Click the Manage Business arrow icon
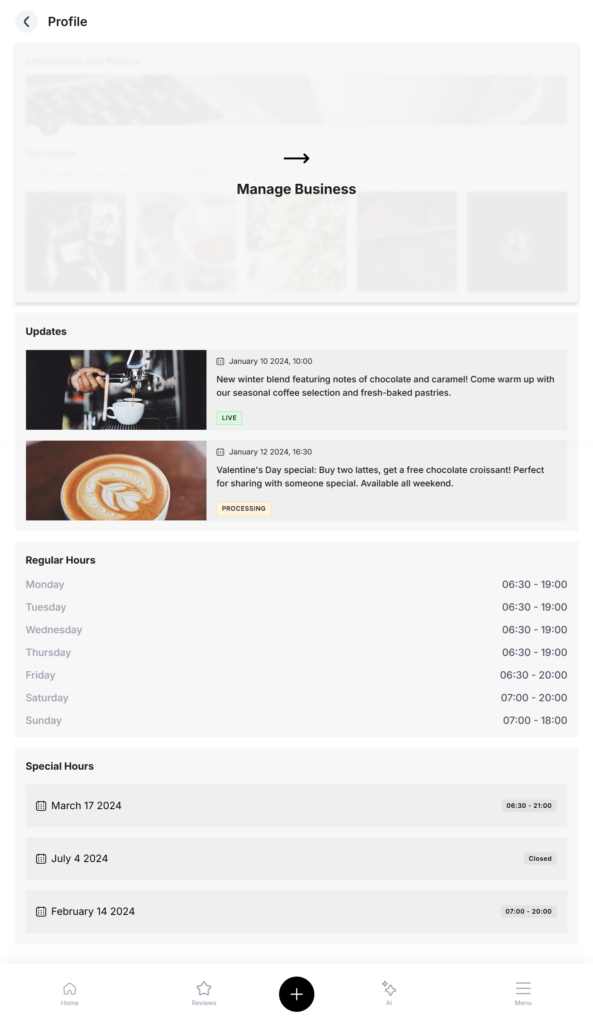593x1024 pixels. pos(296,158)
